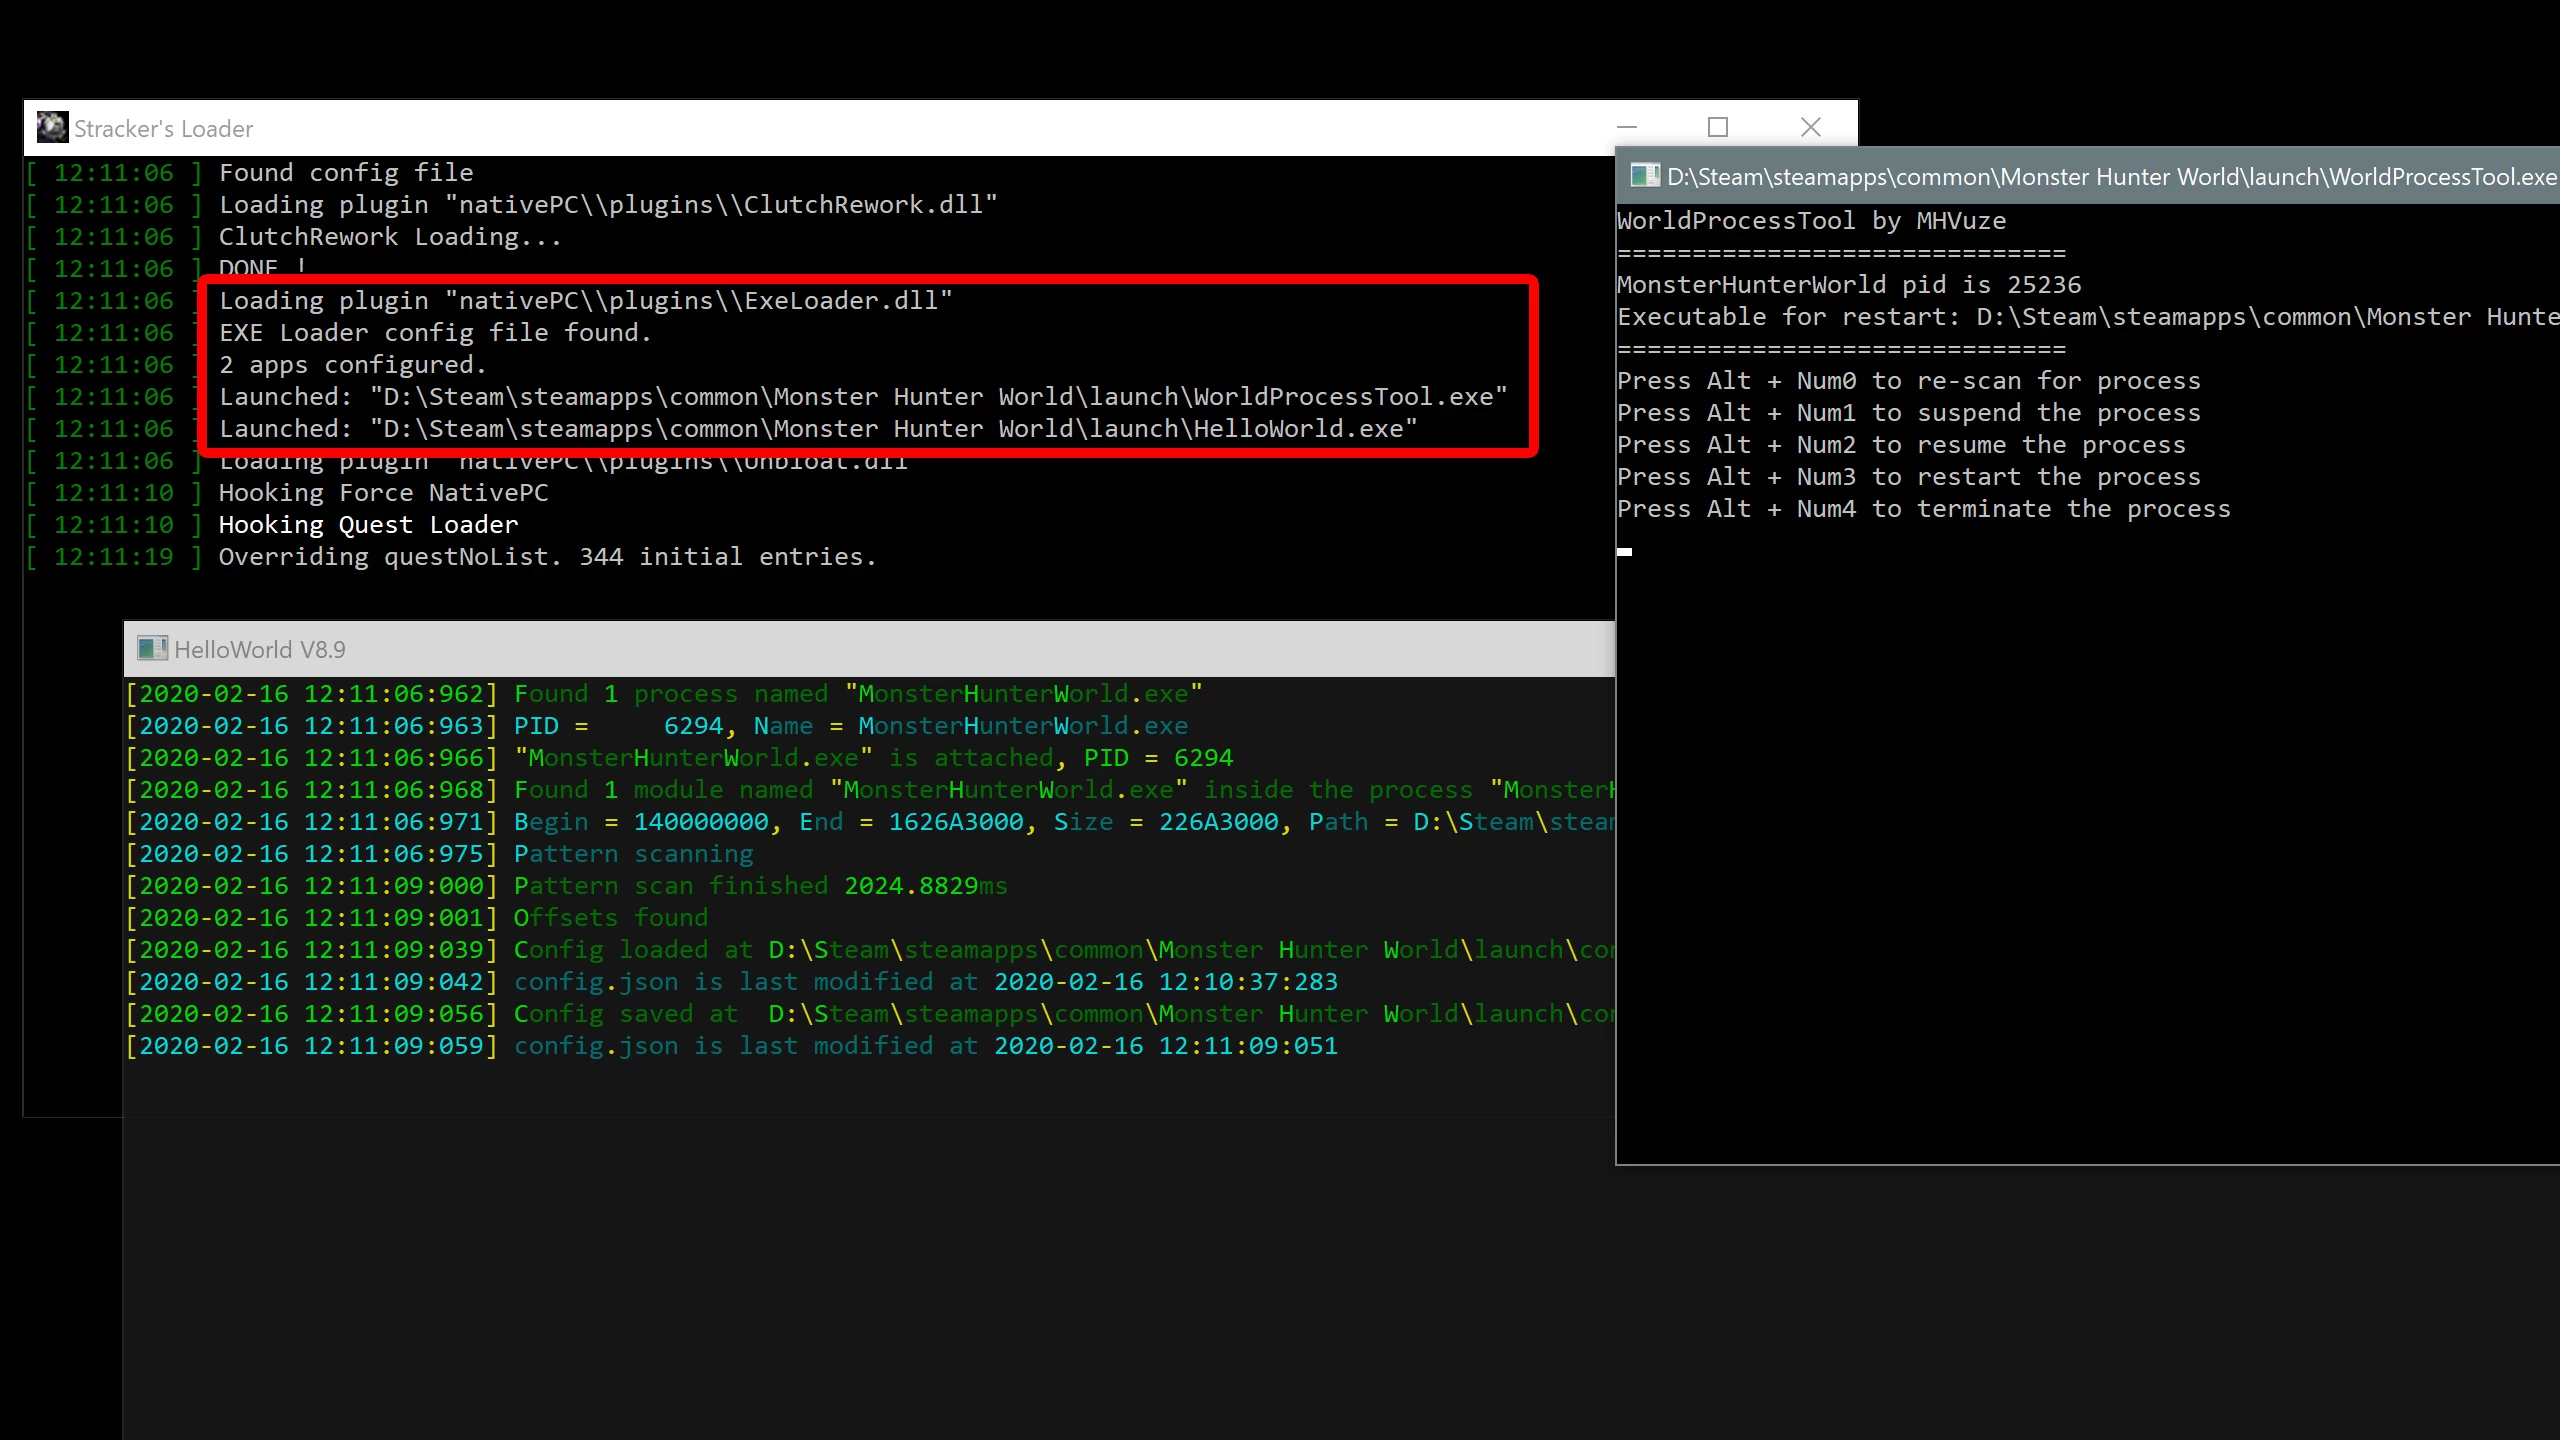The width and height of the screenshot is (2560, 1440).
Task: Click the "Hooking Quest Loader" line
Action: click(x=369, y=525)
